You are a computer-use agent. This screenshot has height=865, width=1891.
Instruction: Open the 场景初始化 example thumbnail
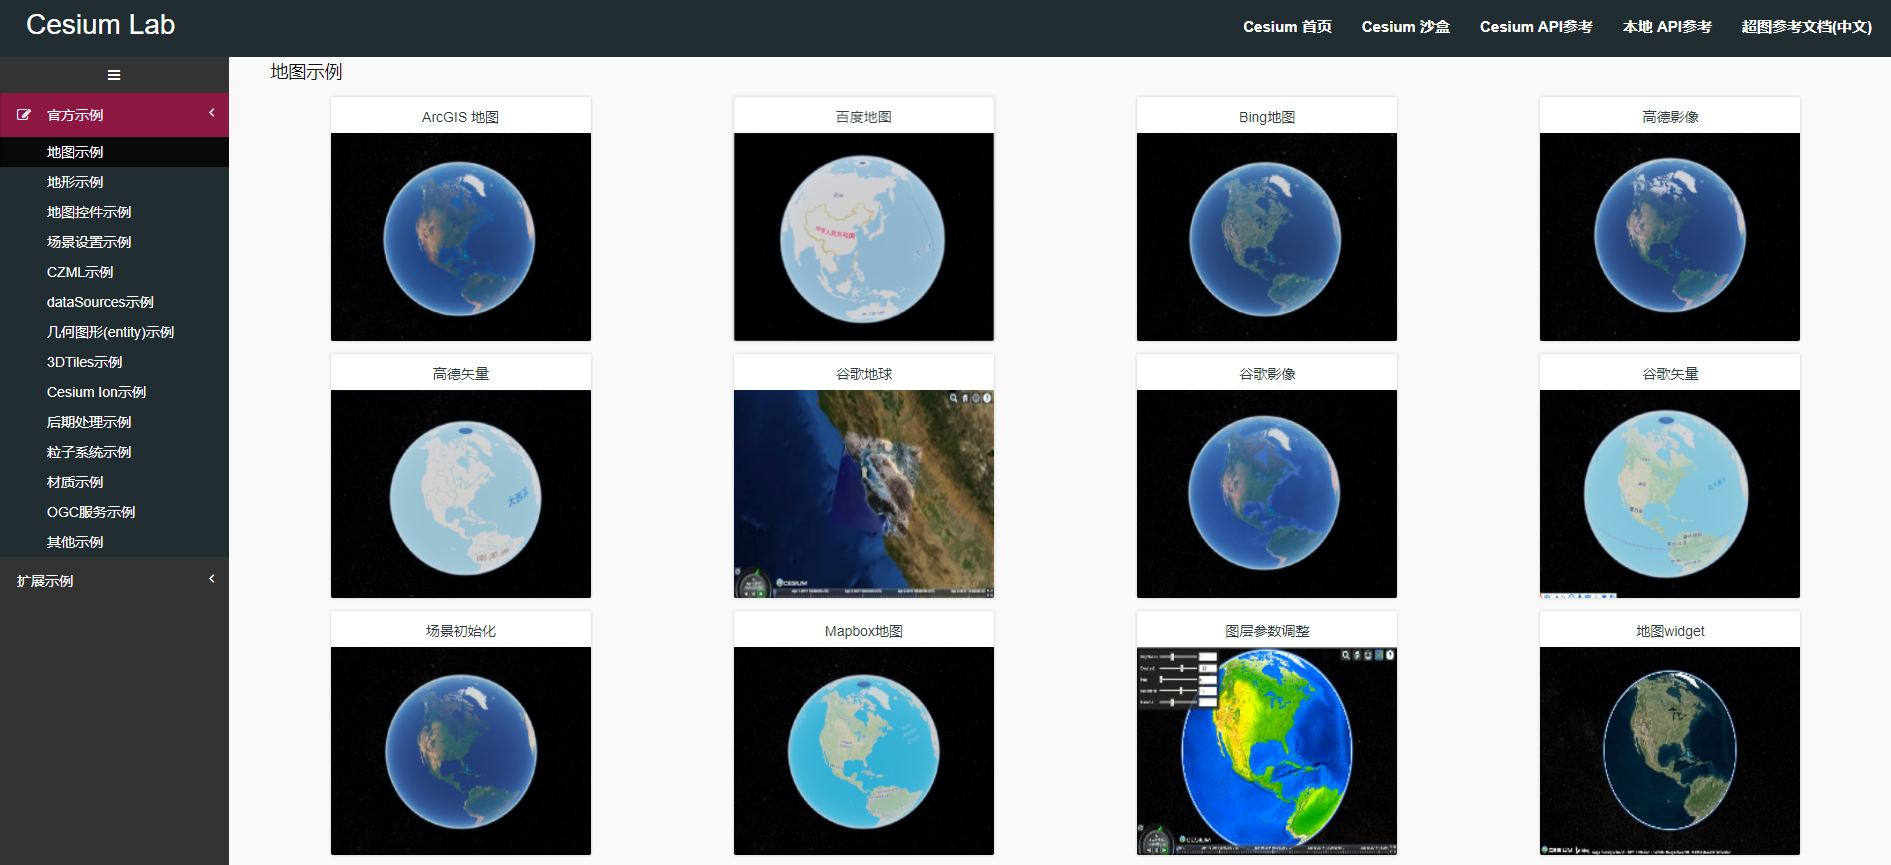(x=461, y=751)
